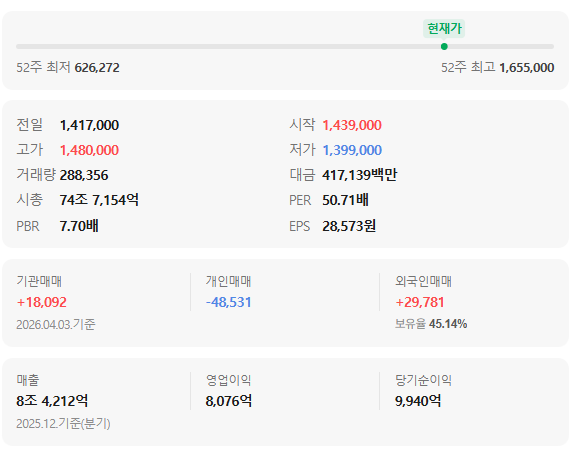
Task: Click the 매출 label
Action: 28,380
